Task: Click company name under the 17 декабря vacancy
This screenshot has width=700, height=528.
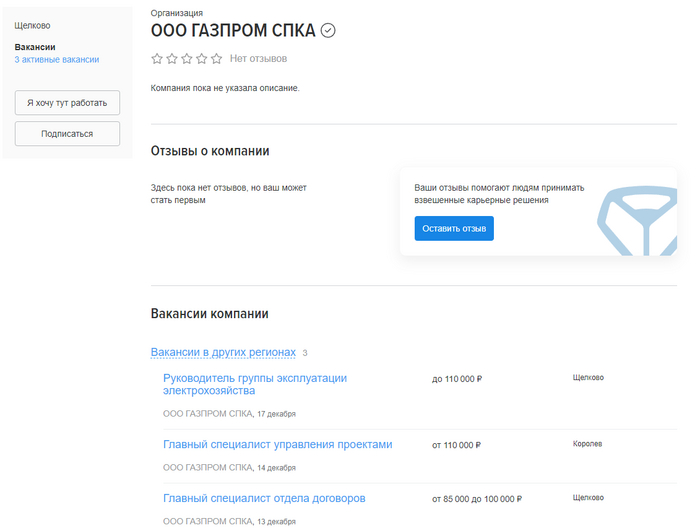Action: coord(207,413)
